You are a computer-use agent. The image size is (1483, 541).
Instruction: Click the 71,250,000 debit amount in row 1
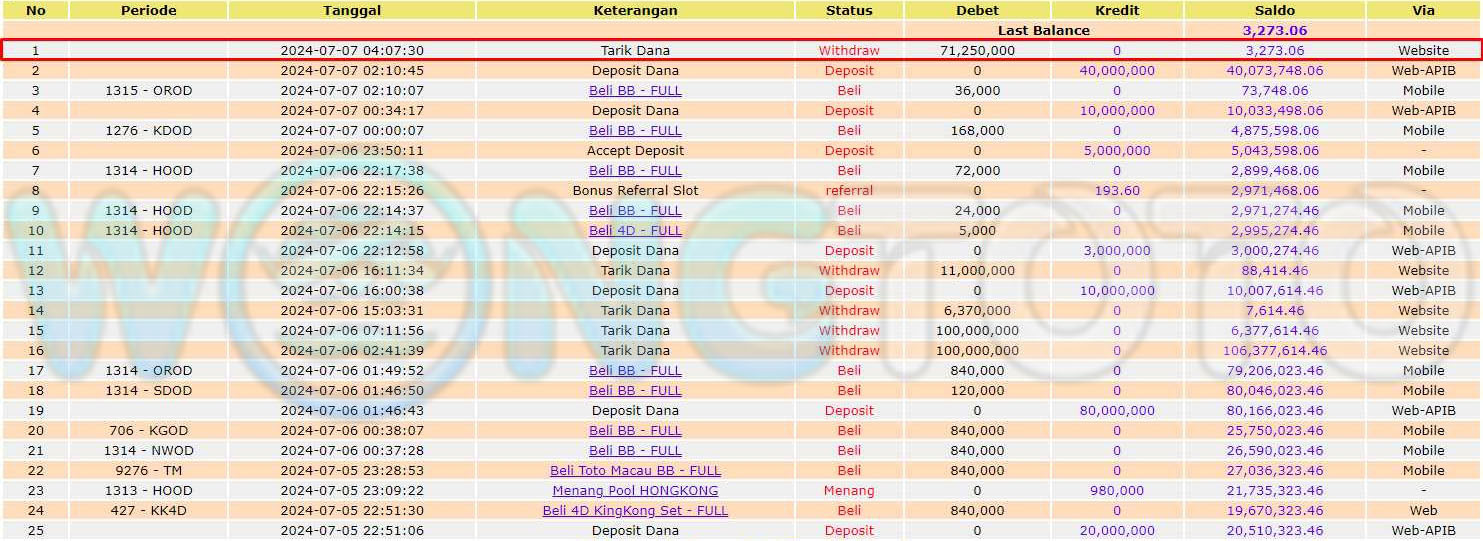point(977,51)
